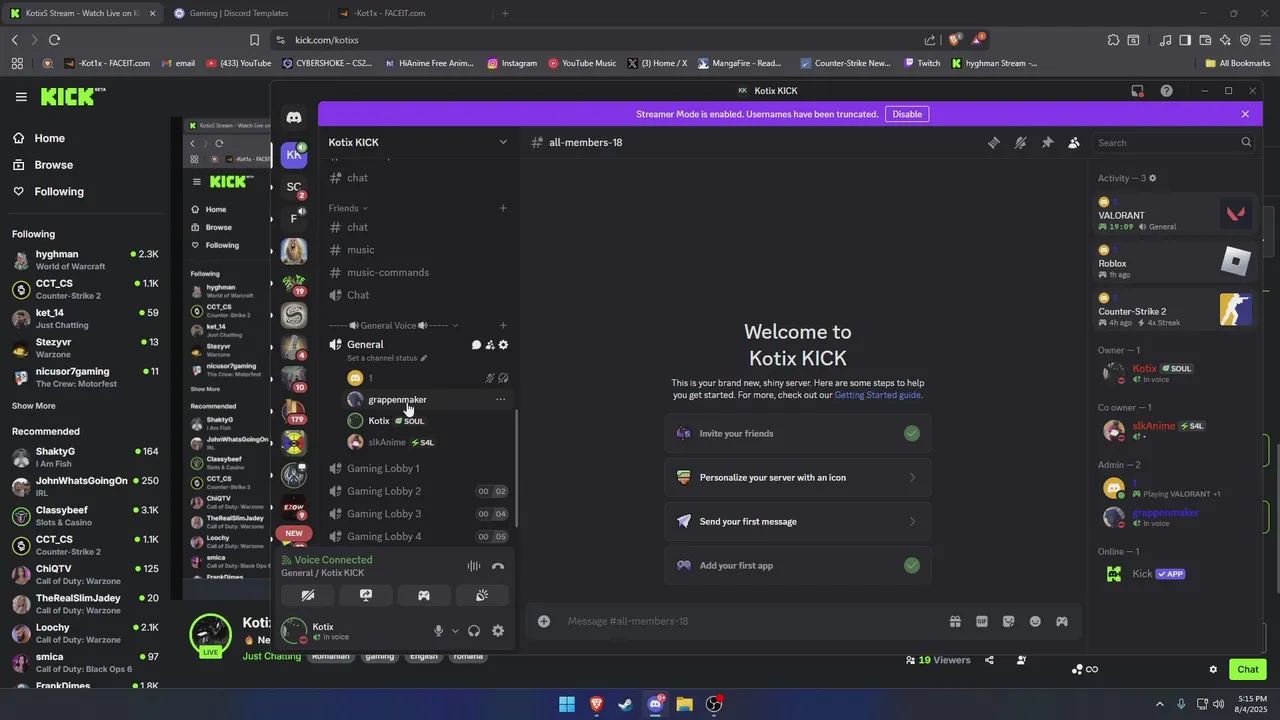
Task: Open Counter-Strike 2 activity card
Action: 1175,310
